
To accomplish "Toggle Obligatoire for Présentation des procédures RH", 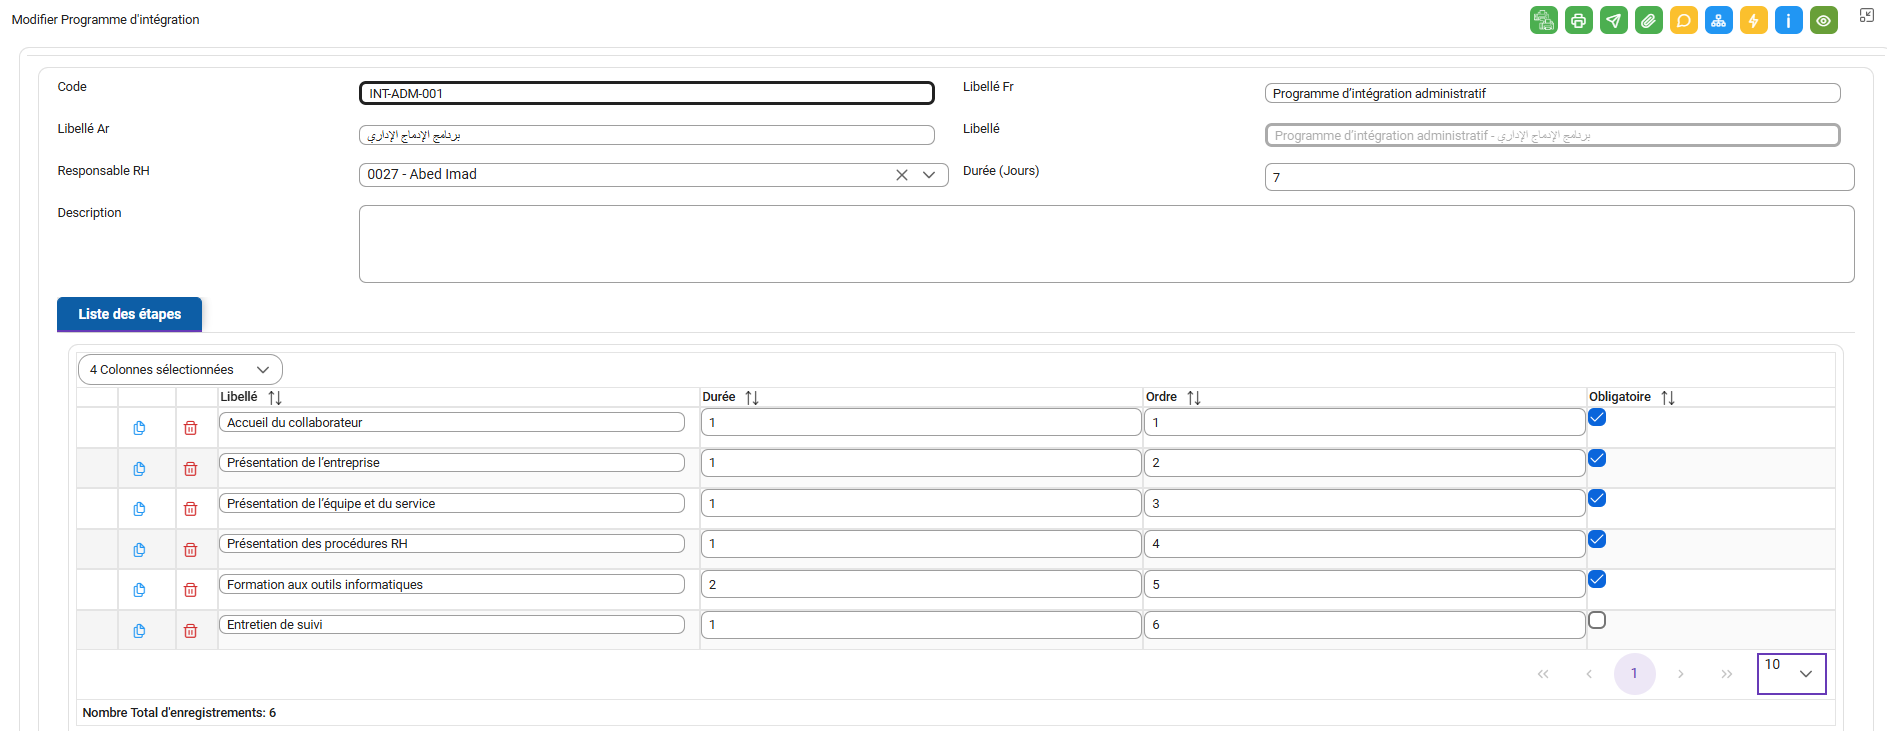I will (x=1597, y=539).
